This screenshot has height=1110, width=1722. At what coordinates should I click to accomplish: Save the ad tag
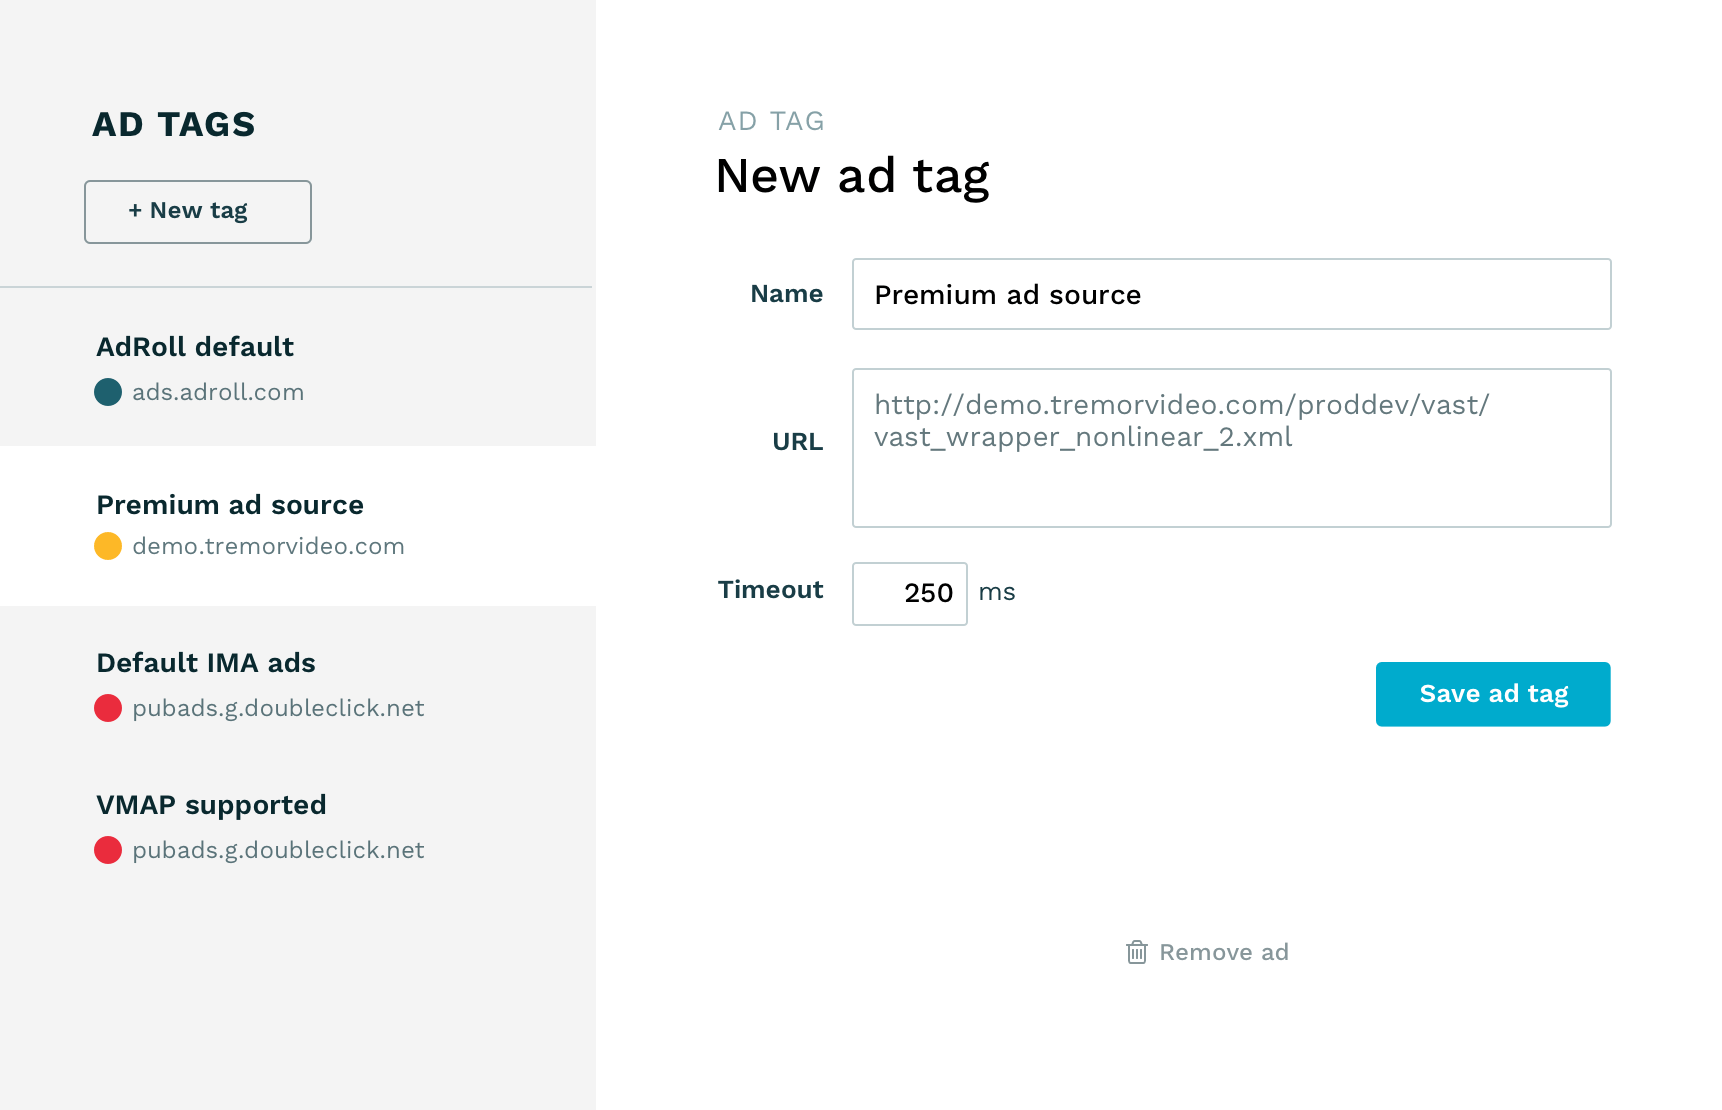tap(1493, 694)
